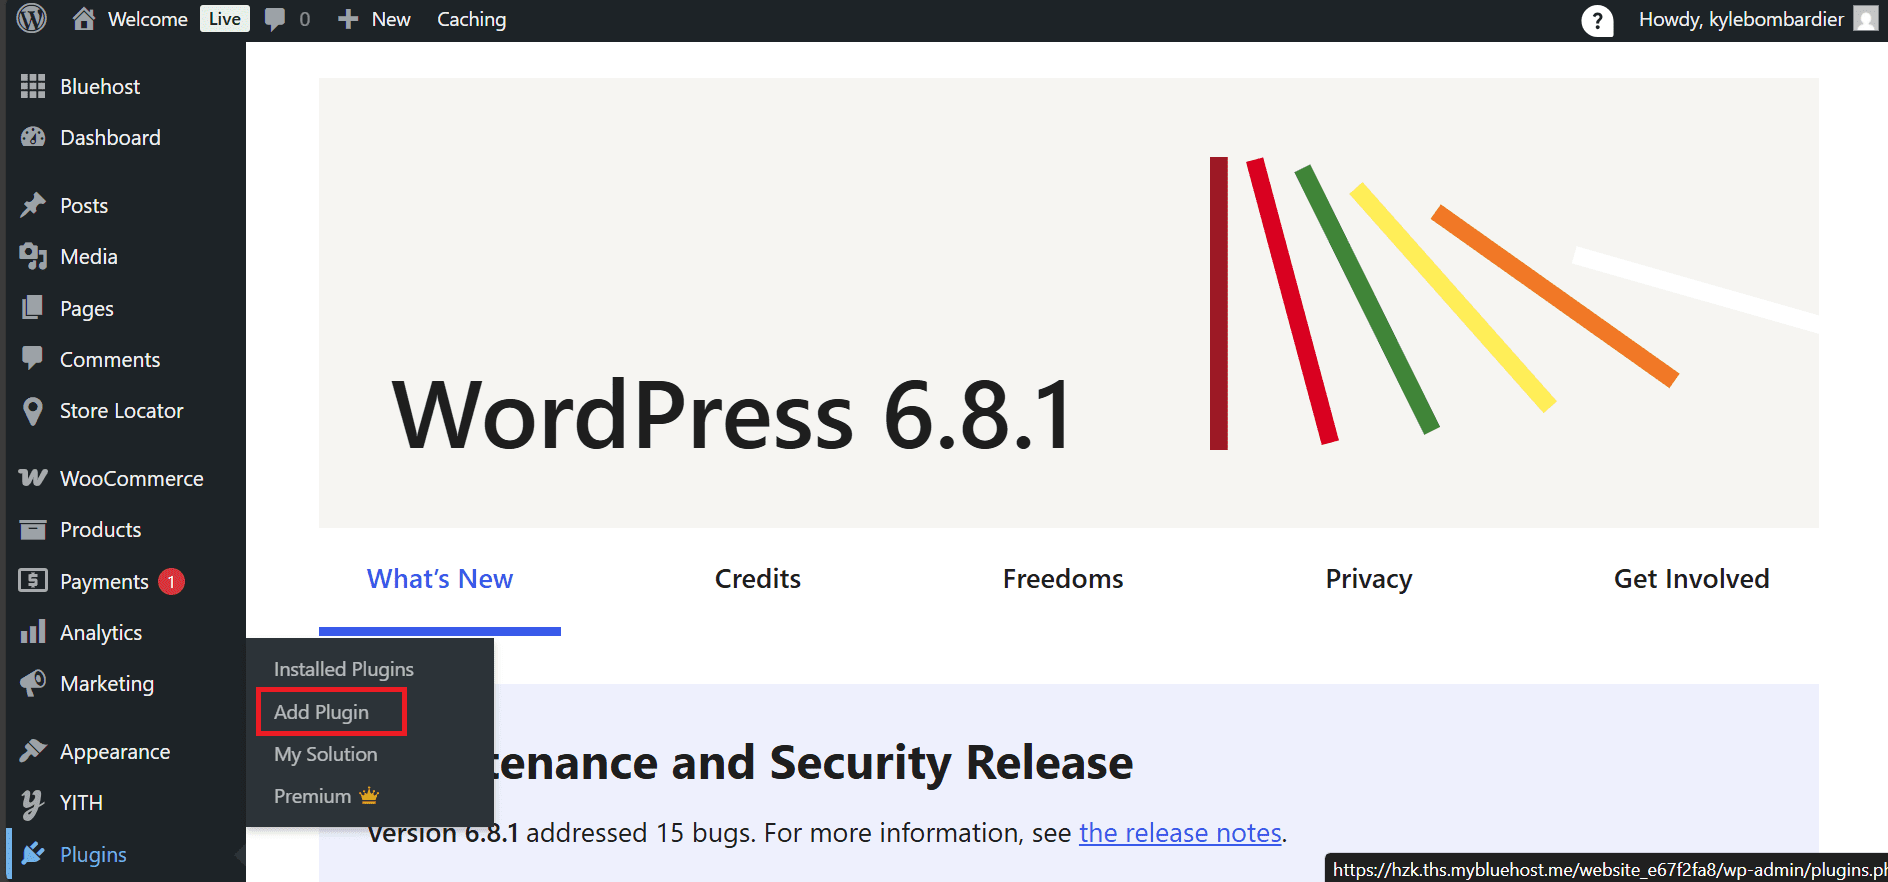
Task: Click the Welcome site name link
Action: (x=147, y=19)
